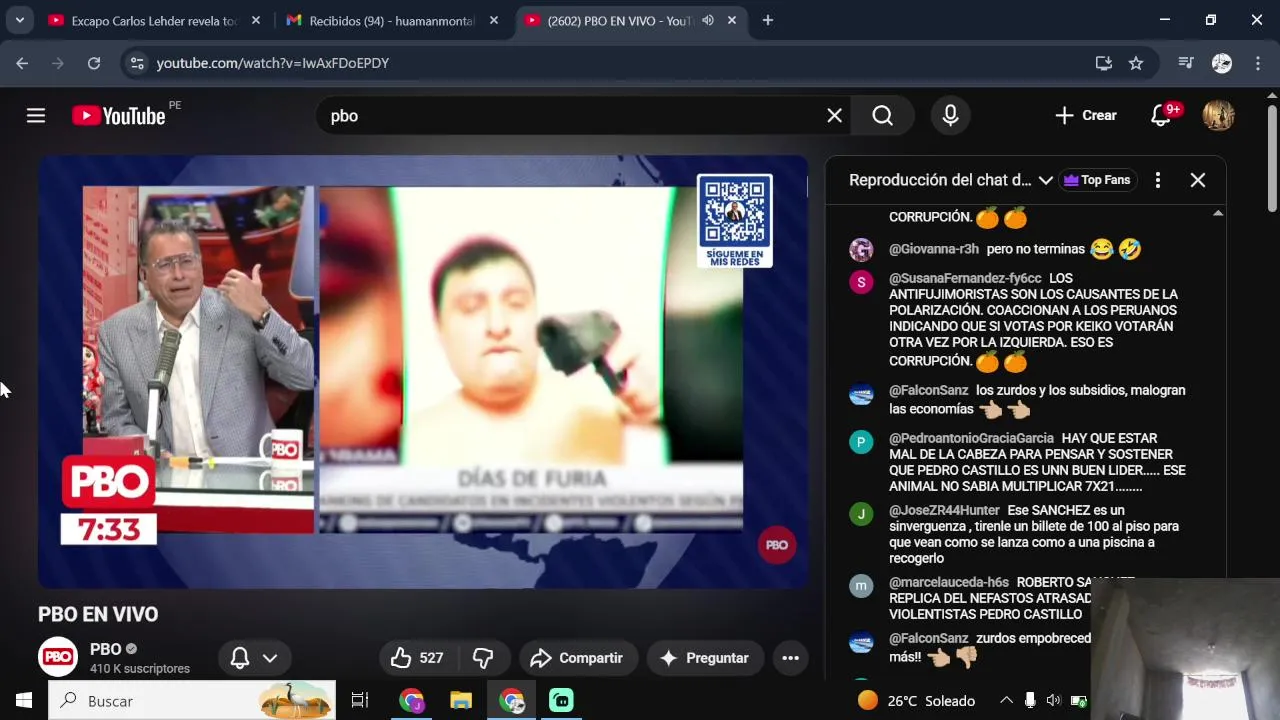The image size is (1280, 720).
Task: Open the YouTube hamburger guide menu
Action: 36,116
